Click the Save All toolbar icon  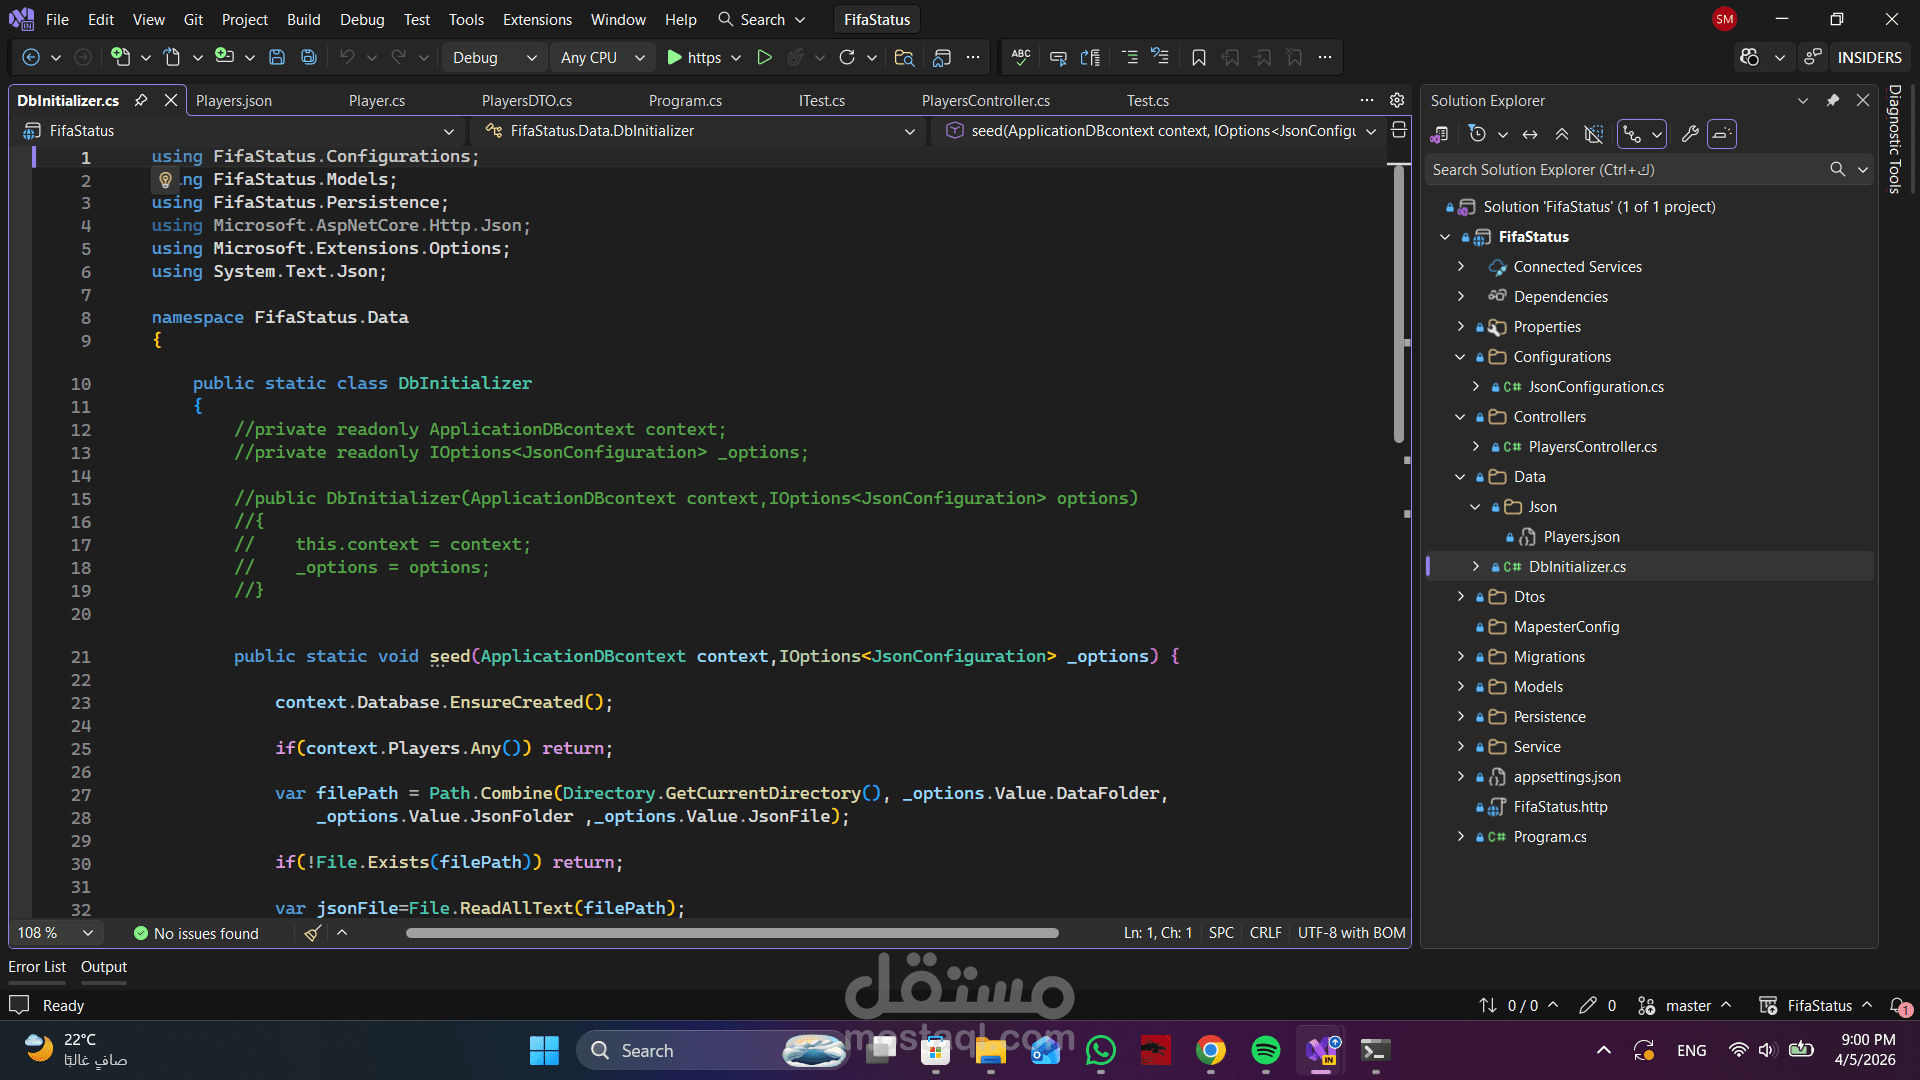click(x=309, y=58)
